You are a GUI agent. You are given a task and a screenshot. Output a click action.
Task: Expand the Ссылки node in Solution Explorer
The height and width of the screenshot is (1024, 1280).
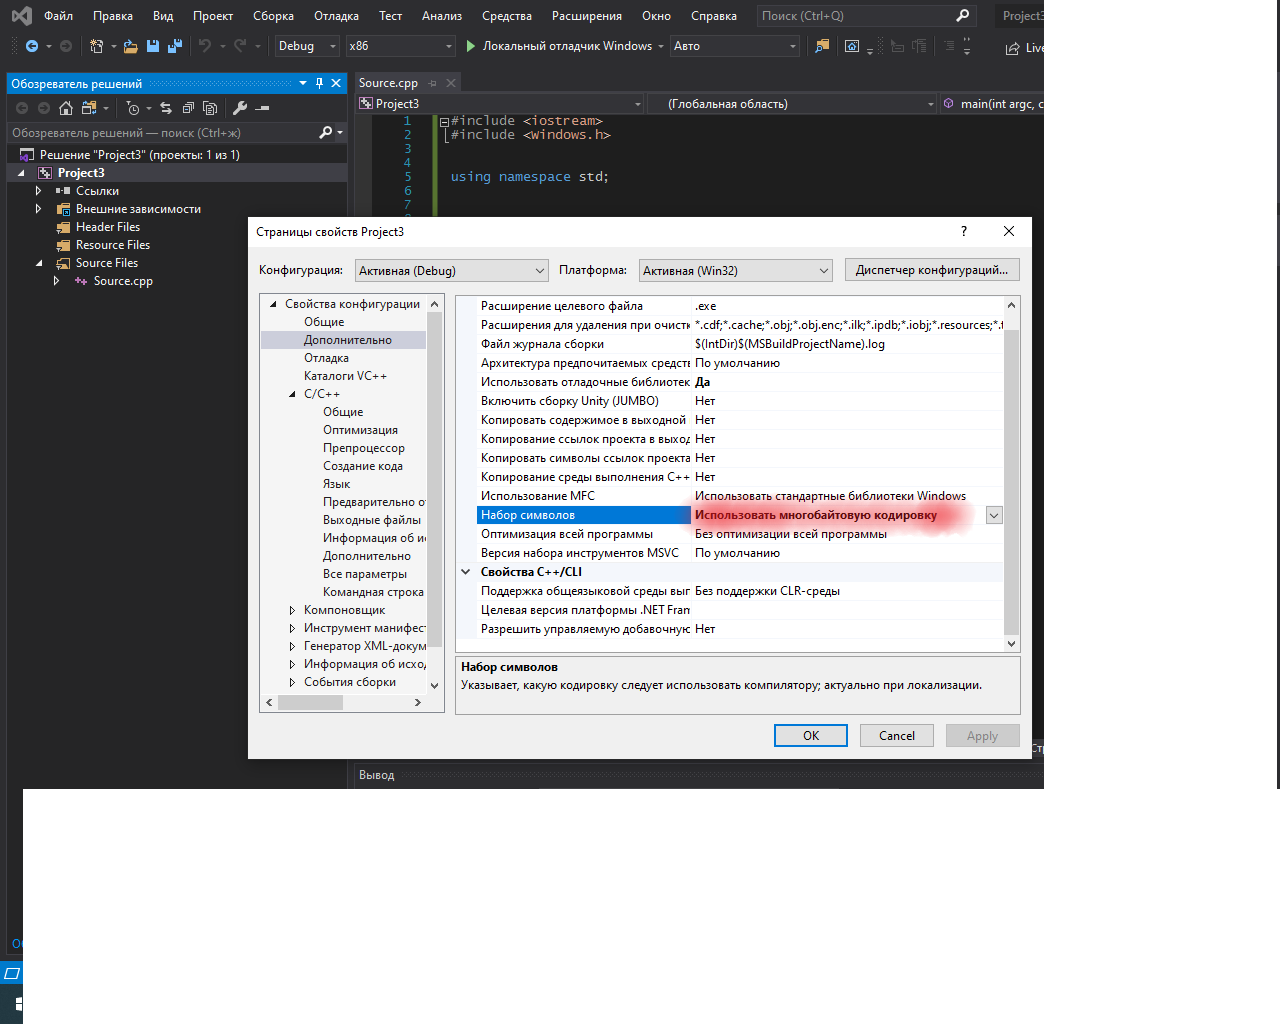38,191
